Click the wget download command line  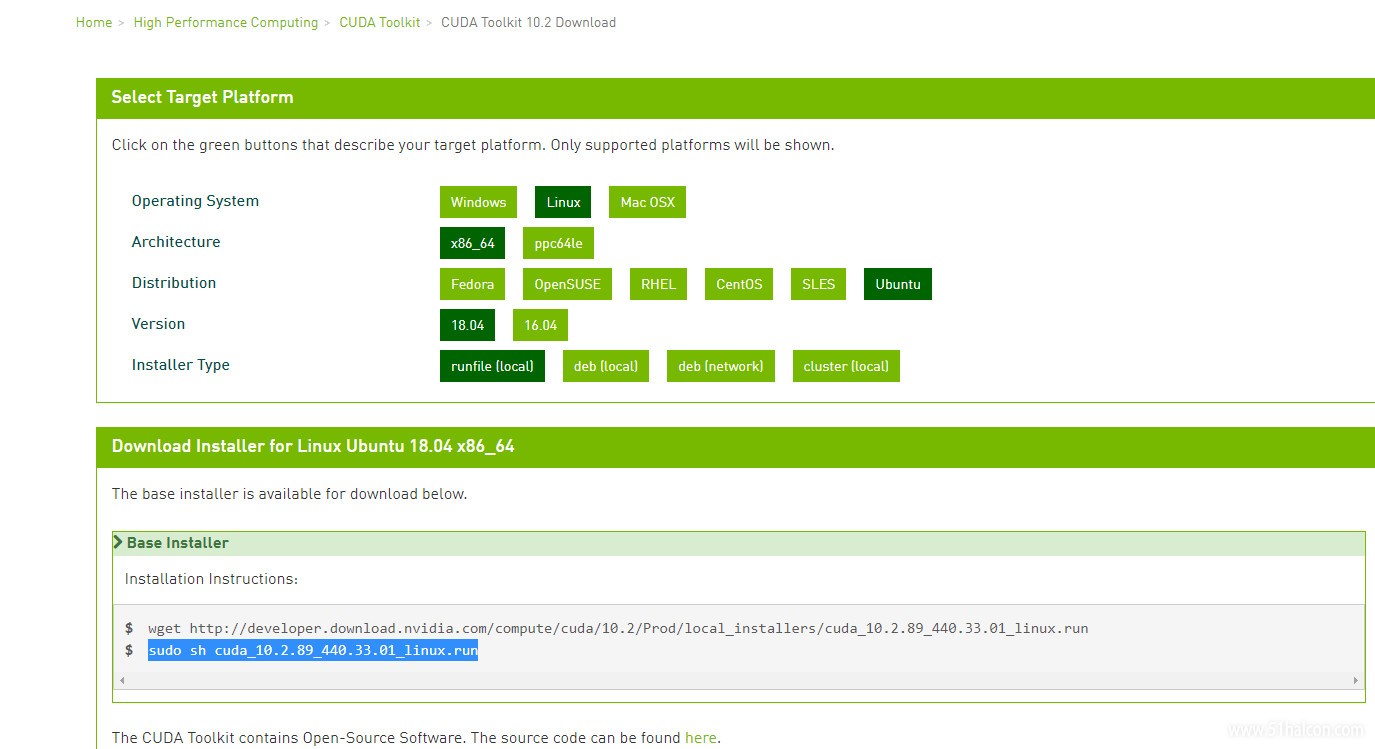tap(618, 628)
